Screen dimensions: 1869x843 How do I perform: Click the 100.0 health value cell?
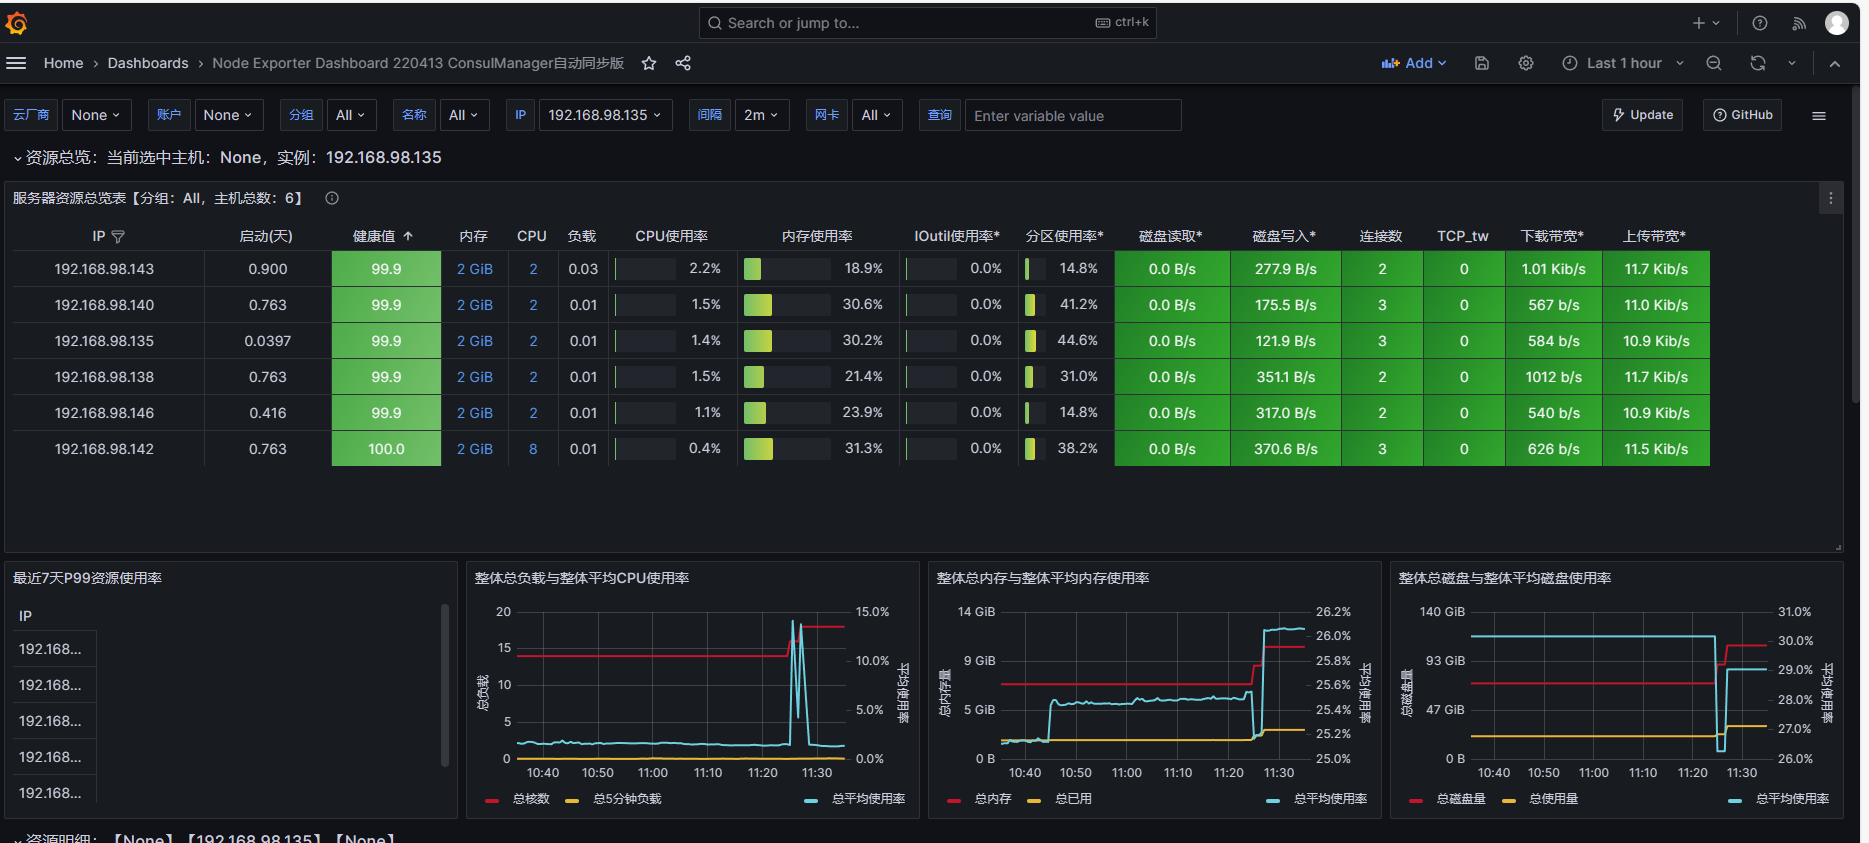(x=386, y=449)
